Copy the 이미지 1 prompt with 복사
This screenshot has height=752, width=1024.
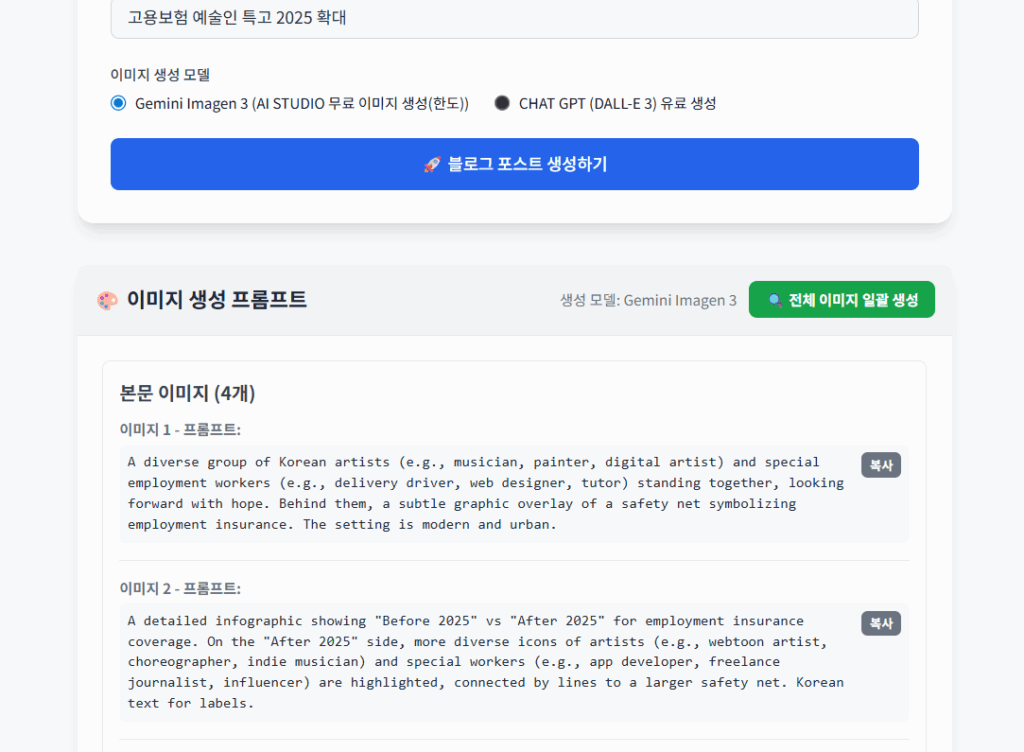click(x=880, y=465)
